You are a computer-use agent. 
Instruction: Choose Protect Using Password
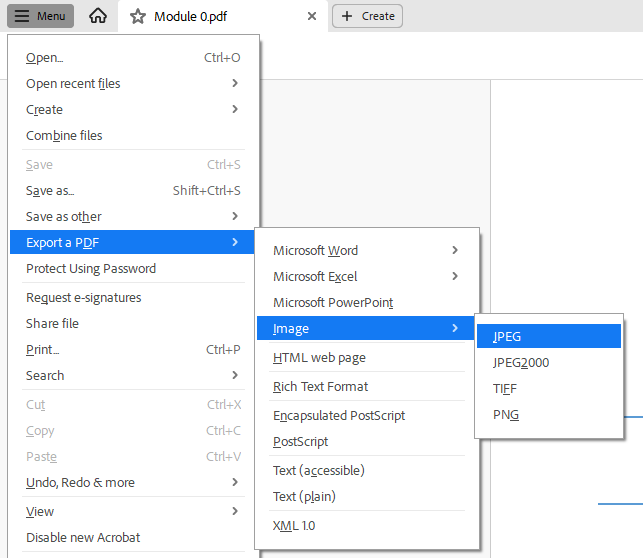(x=133, y=269)
